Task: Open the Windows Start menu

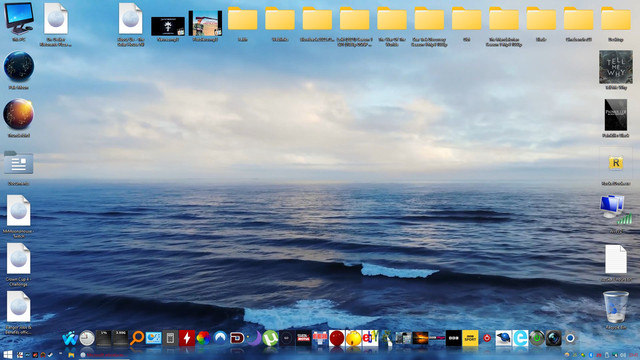Action: pos(8,355)
